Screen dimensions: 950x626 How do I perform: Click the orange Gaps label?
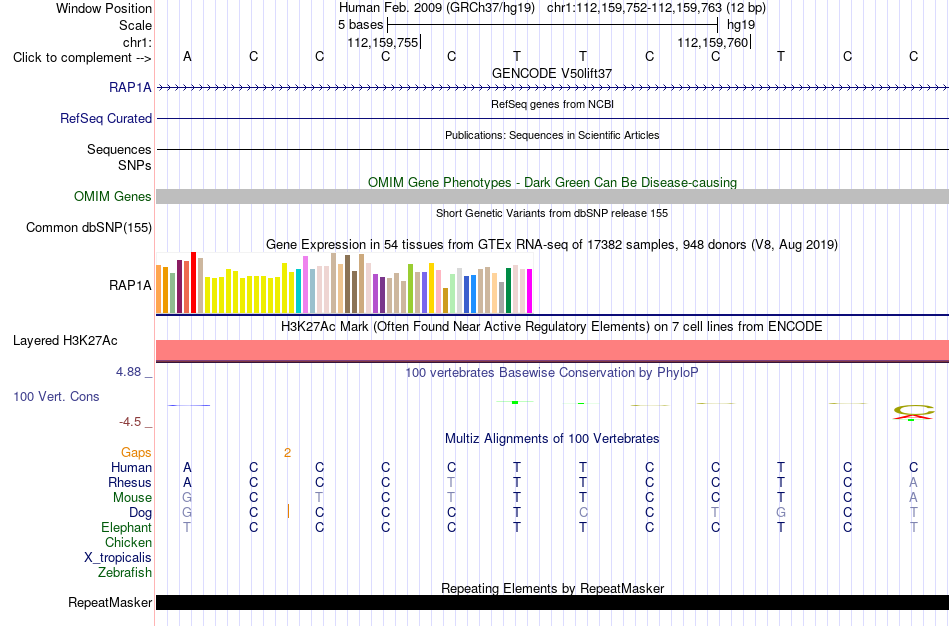(x=136, y=453)
